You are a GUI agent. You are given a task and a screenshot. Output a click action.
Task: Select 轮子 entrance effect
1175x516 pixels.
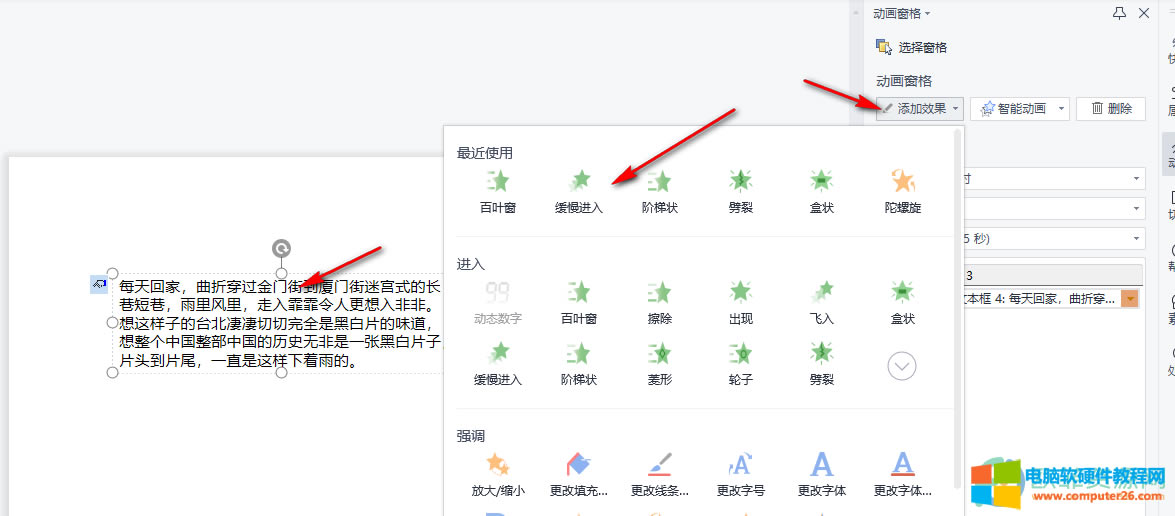tap(740, 362)
